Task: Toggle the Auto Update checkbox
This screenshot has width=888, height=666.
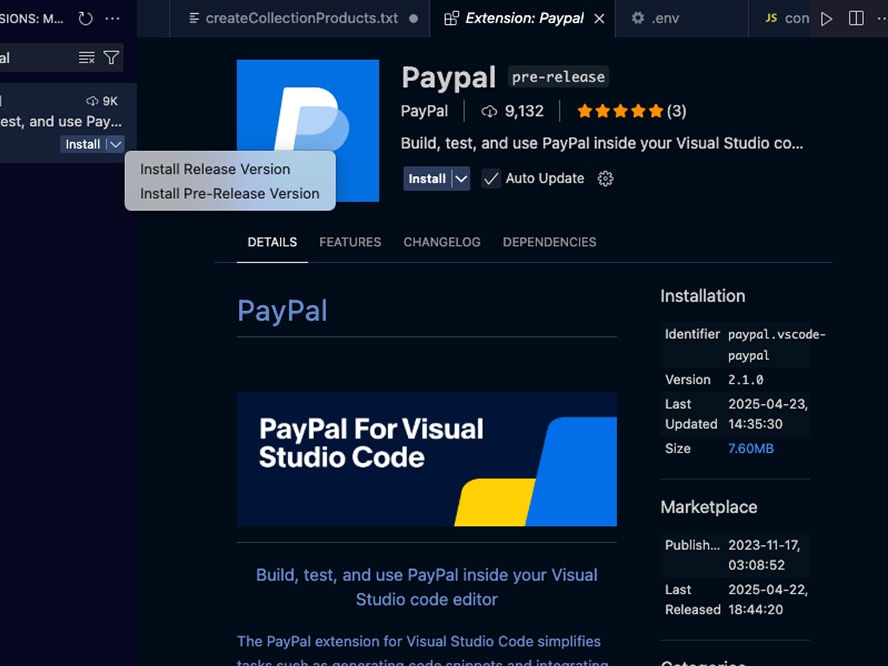Action: pos(491,179)
